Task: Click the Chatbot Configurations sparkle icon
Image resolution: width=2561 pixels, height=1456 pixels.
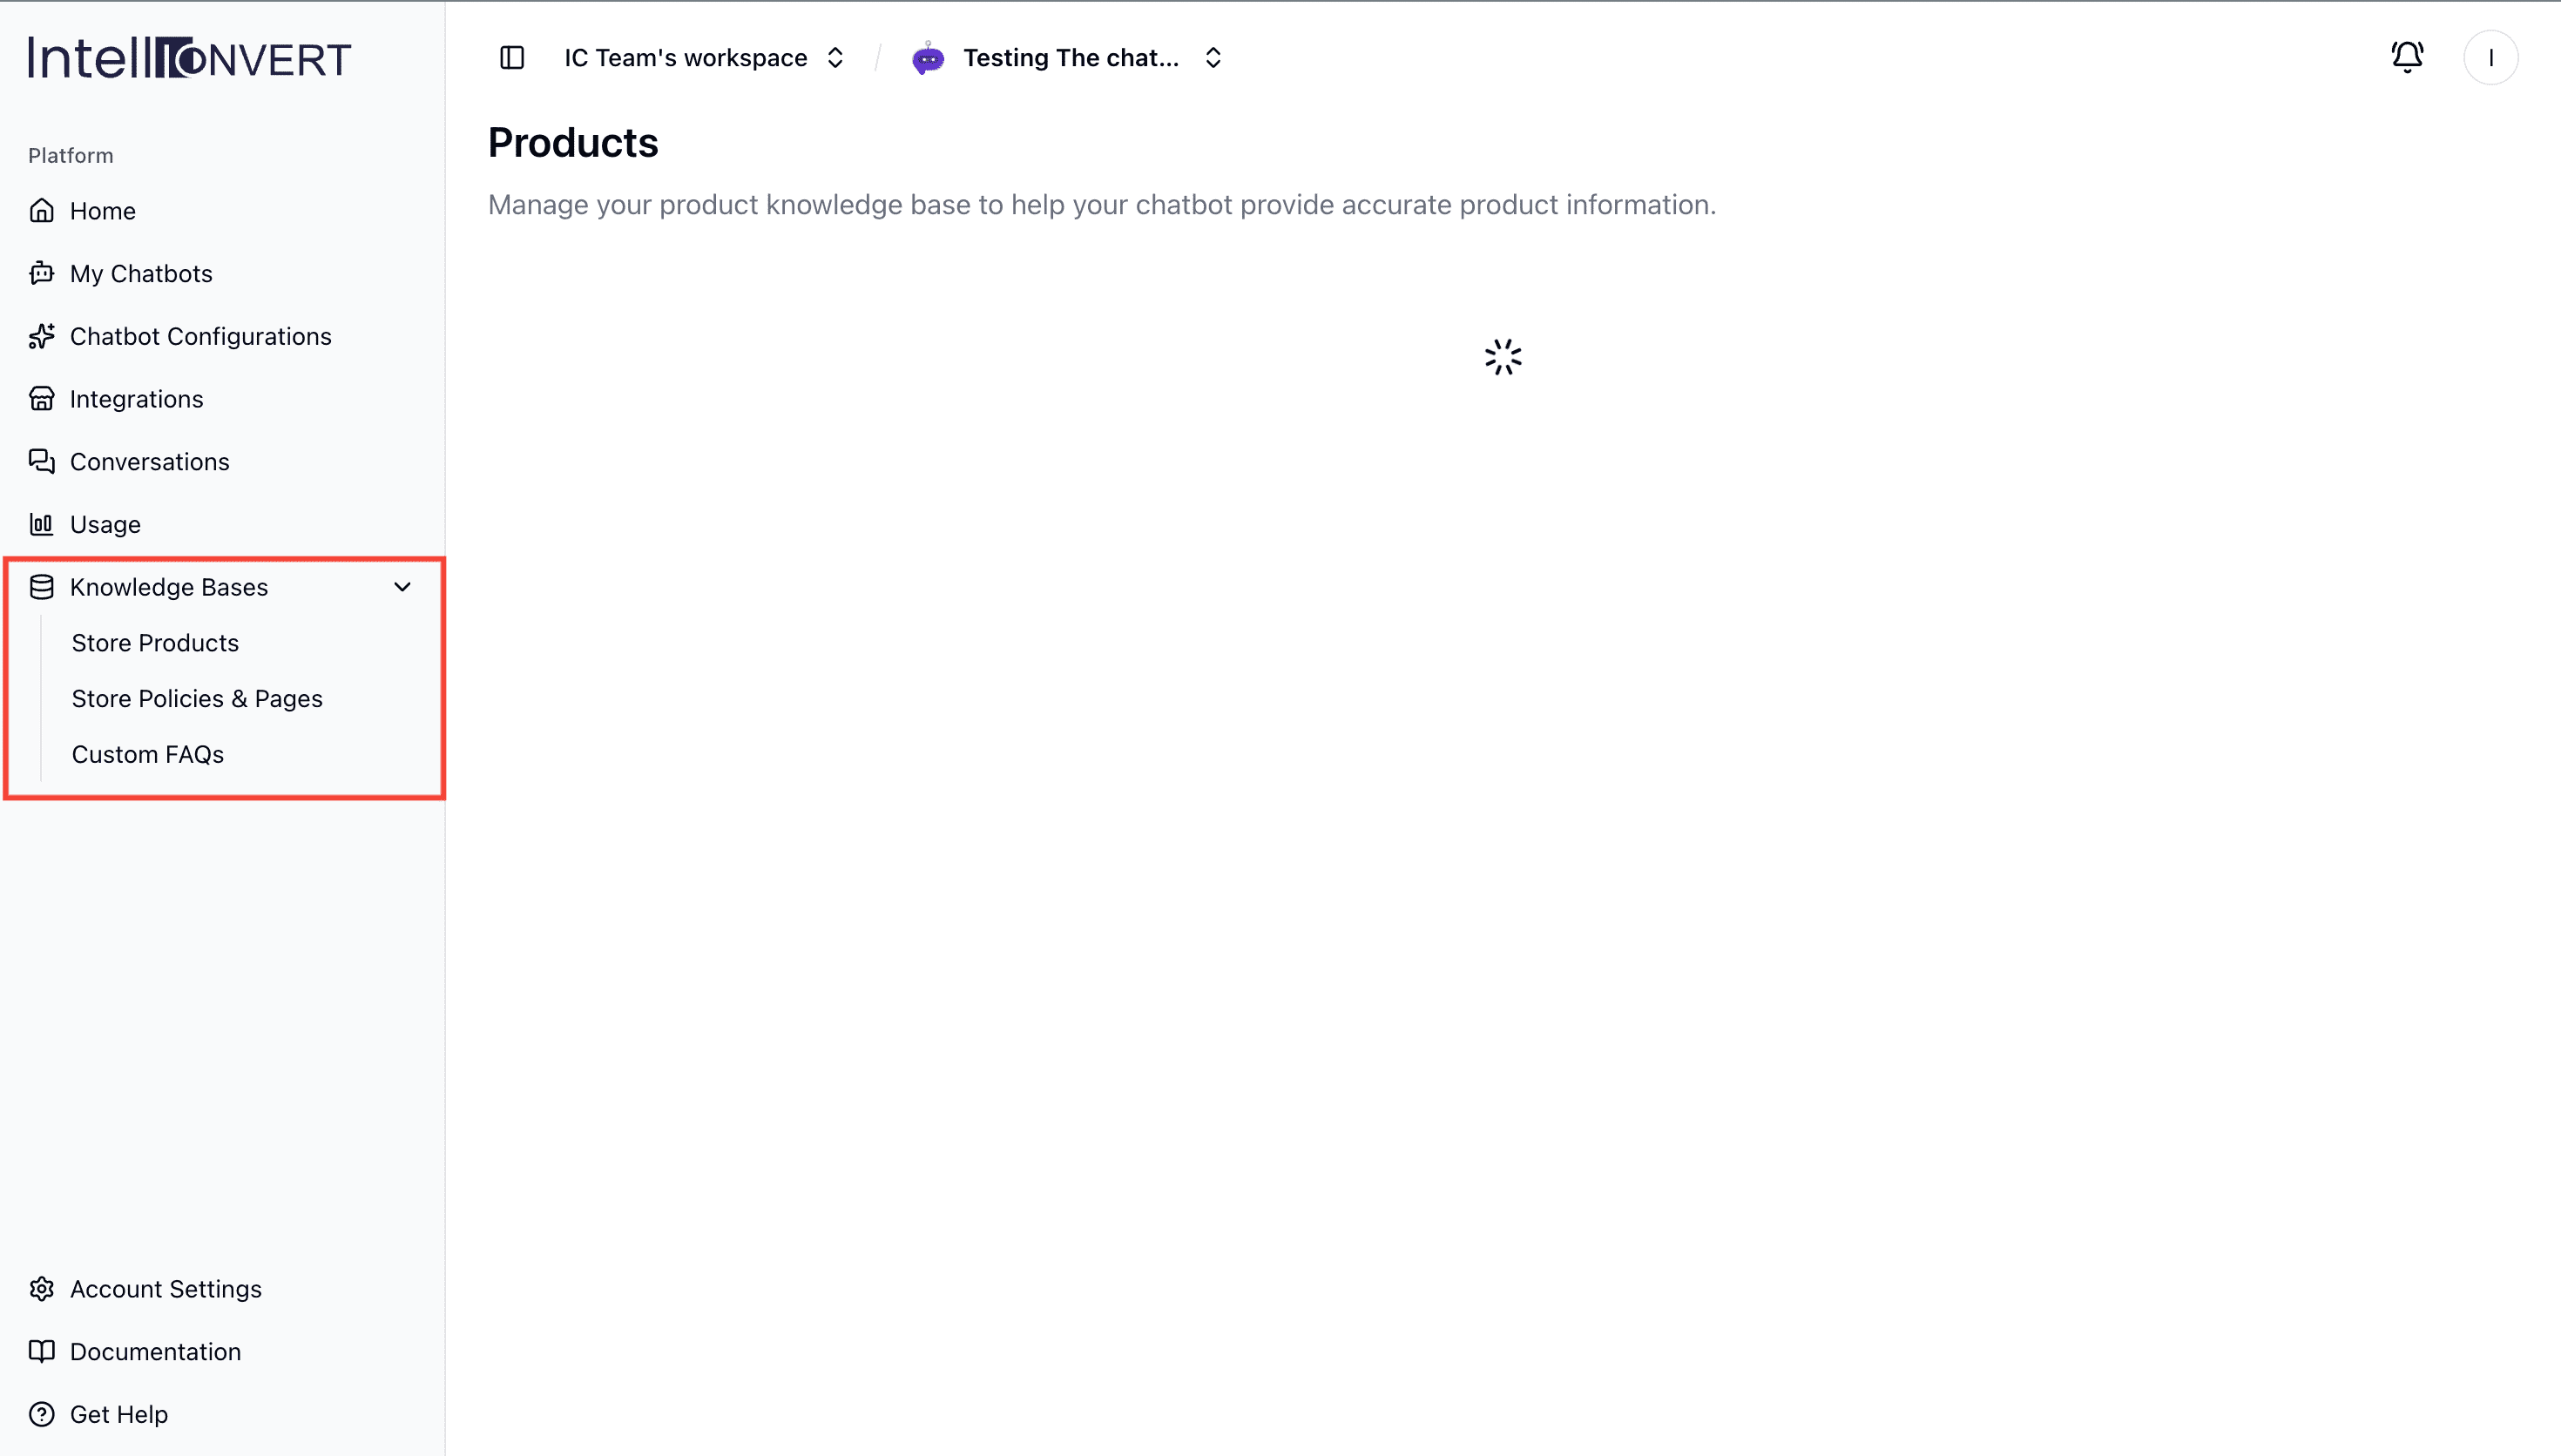Action: 41,336
